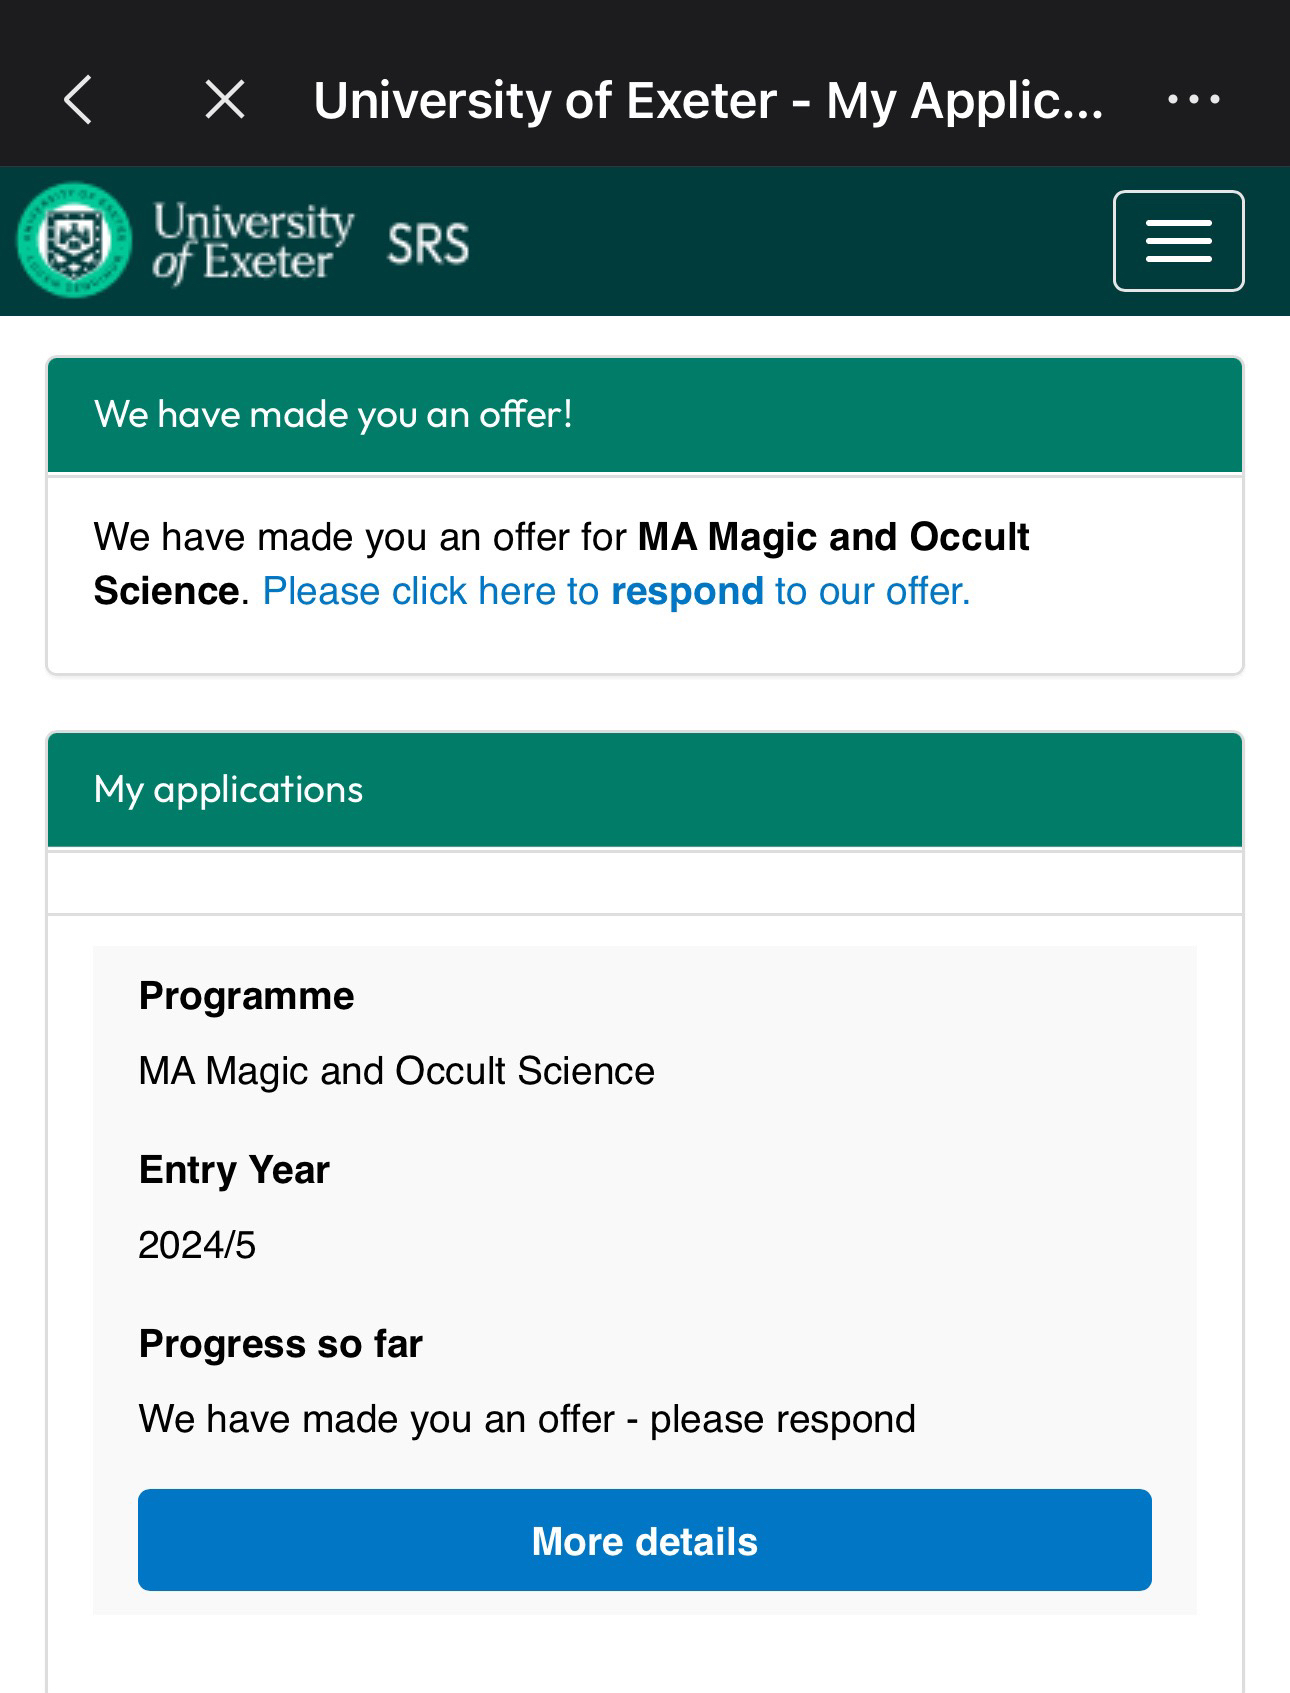Click the 'More details' button
Screen dimensions: 1290x1693
(645, 1540)
